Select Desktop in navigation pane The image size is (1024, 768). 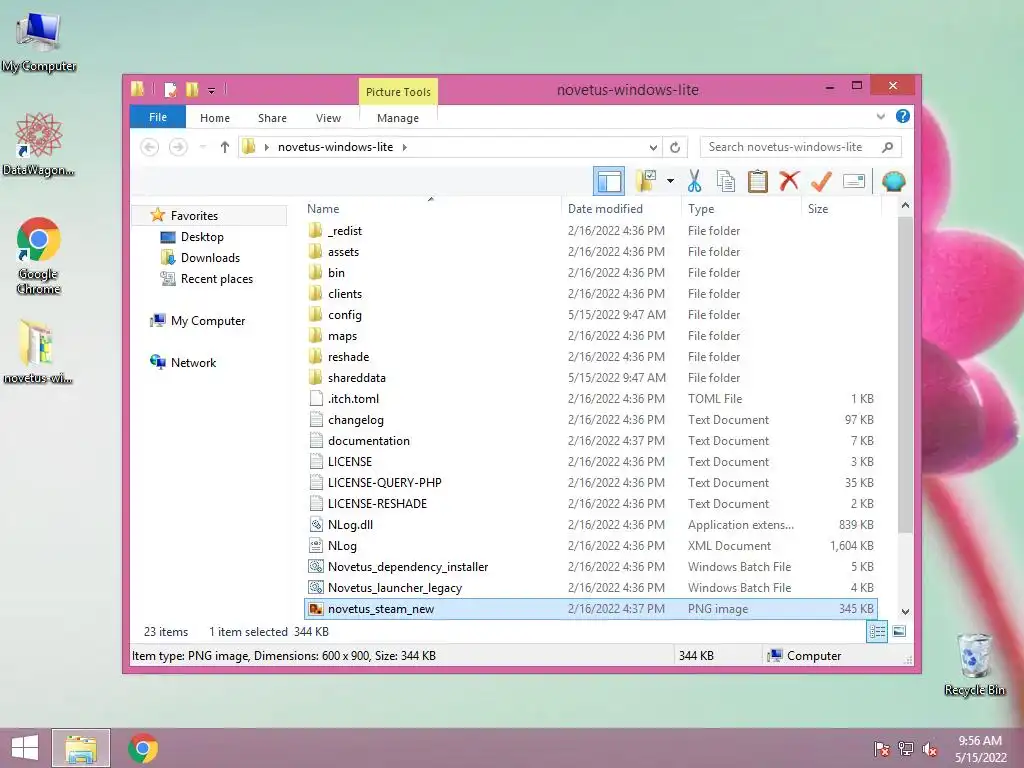coord(202,236)
